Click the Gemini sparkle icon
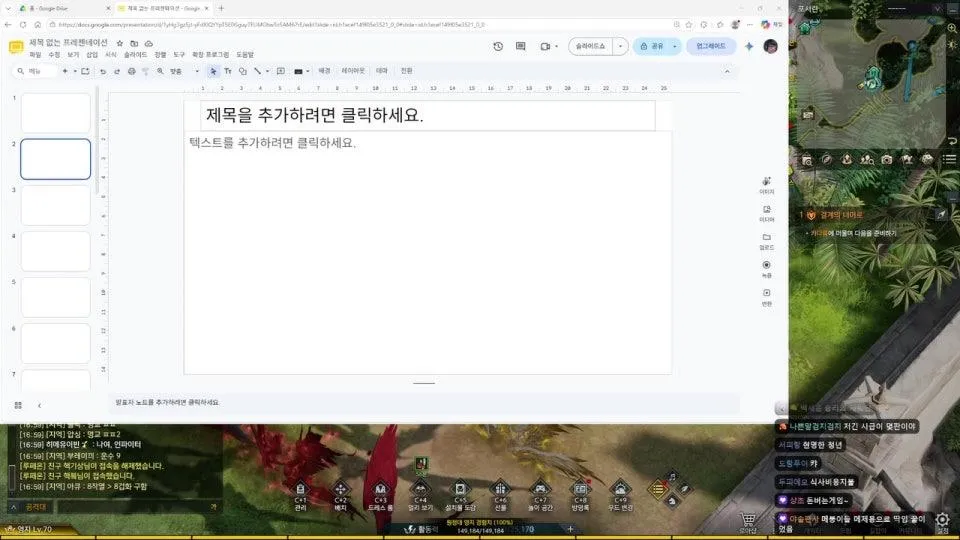This screenshot has width=960, height=540. pos(749,47)
